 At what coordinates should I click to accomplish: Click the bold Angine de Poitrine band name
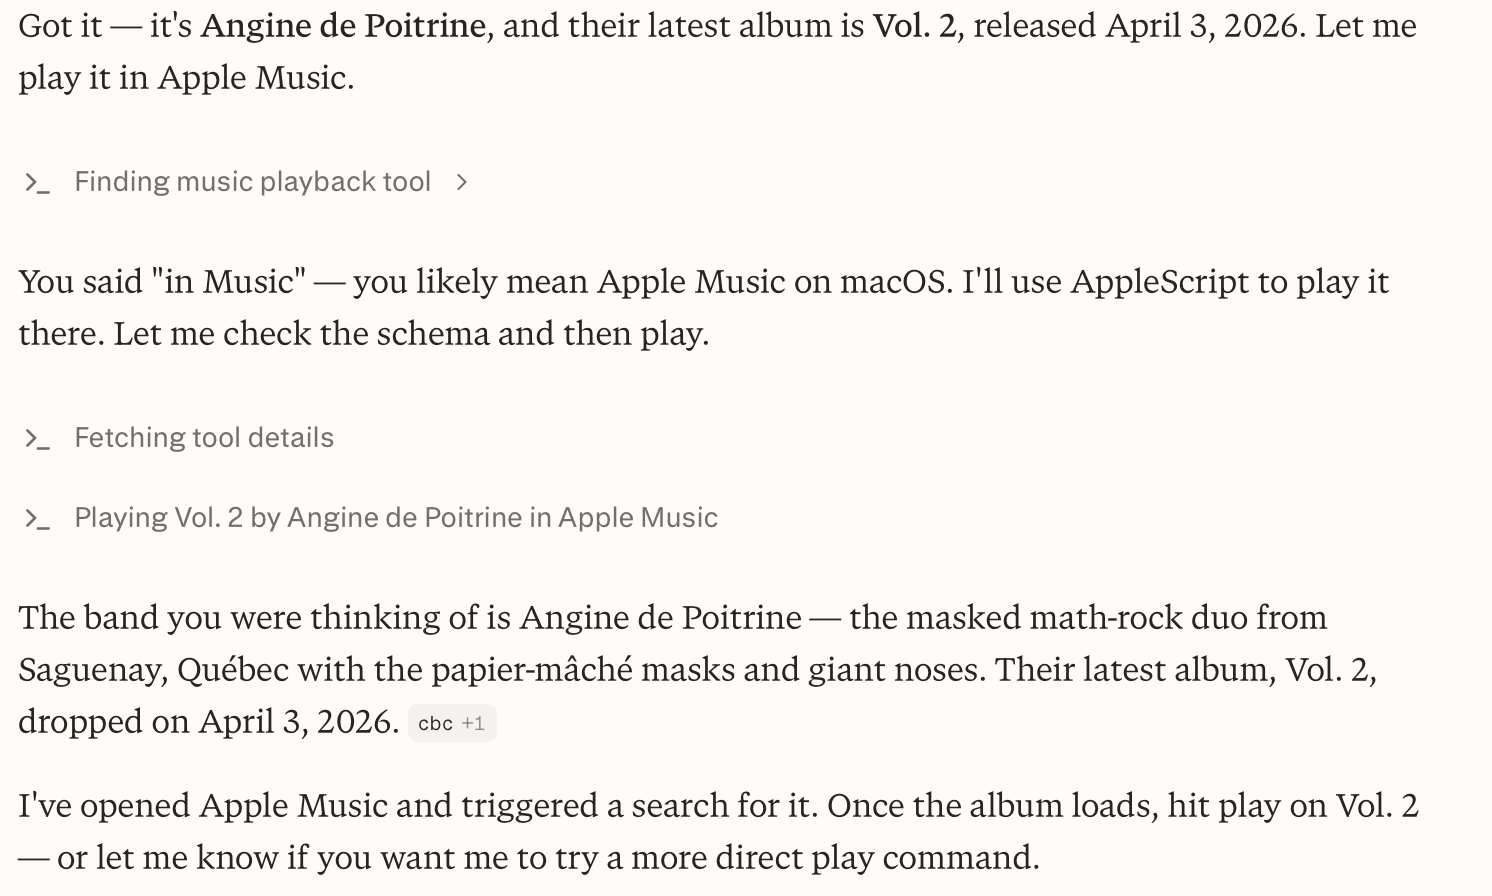point(343,25)
